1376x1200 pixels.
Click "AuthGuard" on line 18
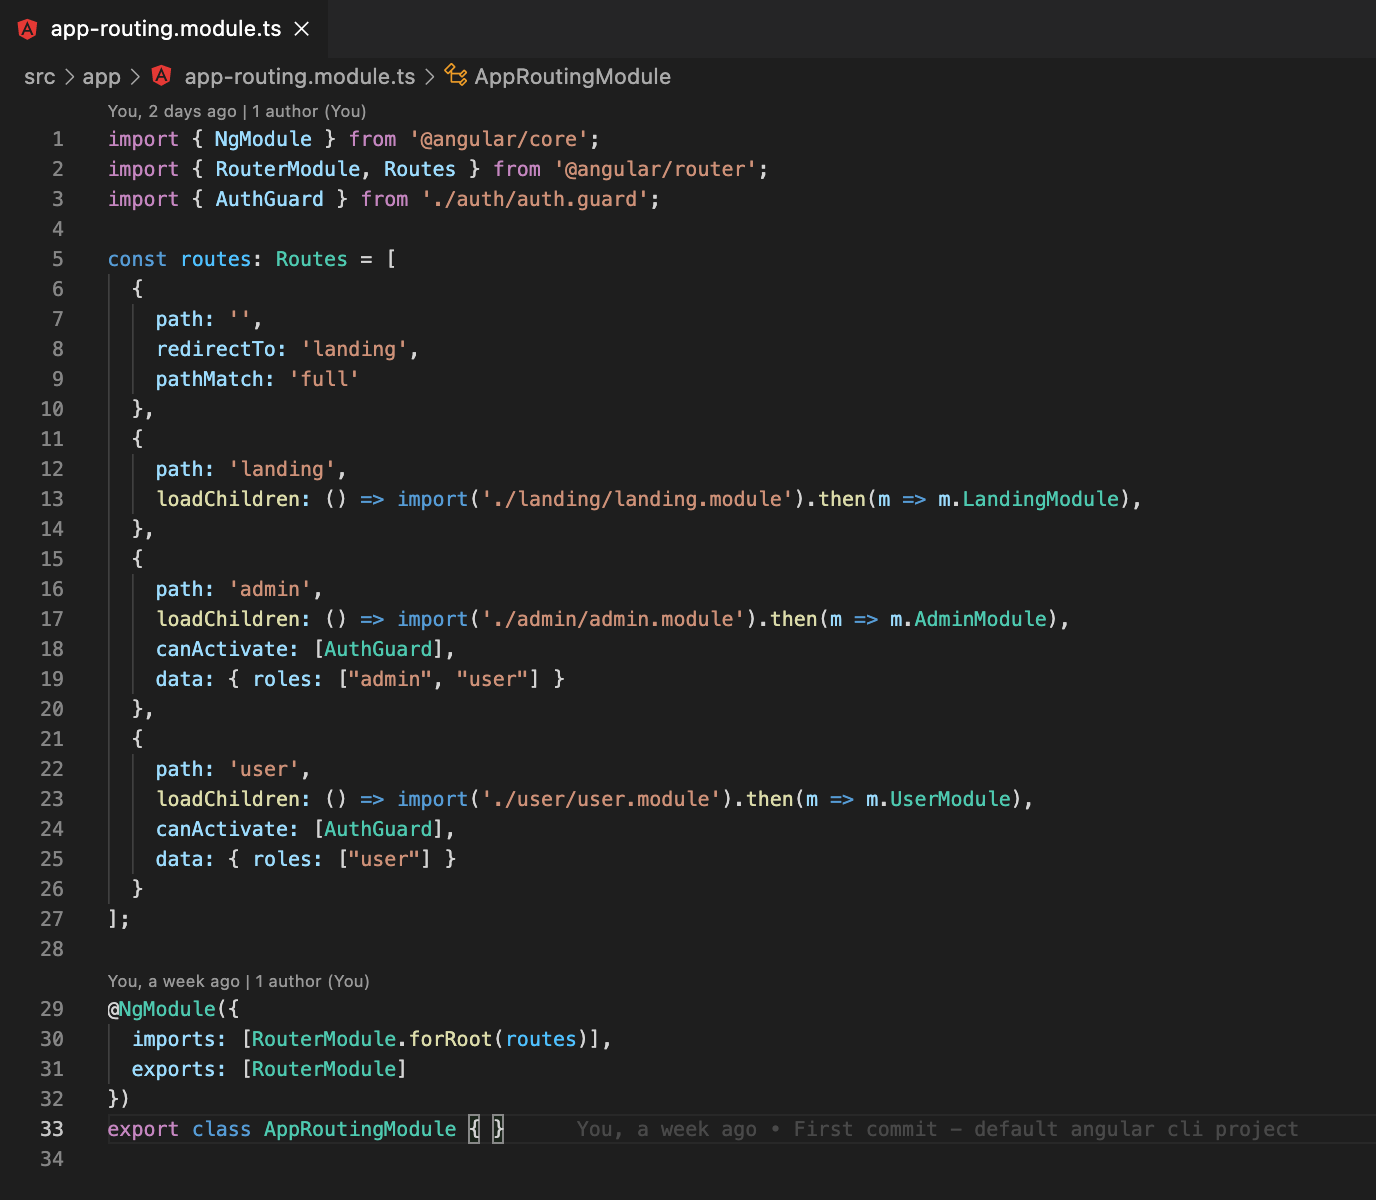click(x=378, y=649)
